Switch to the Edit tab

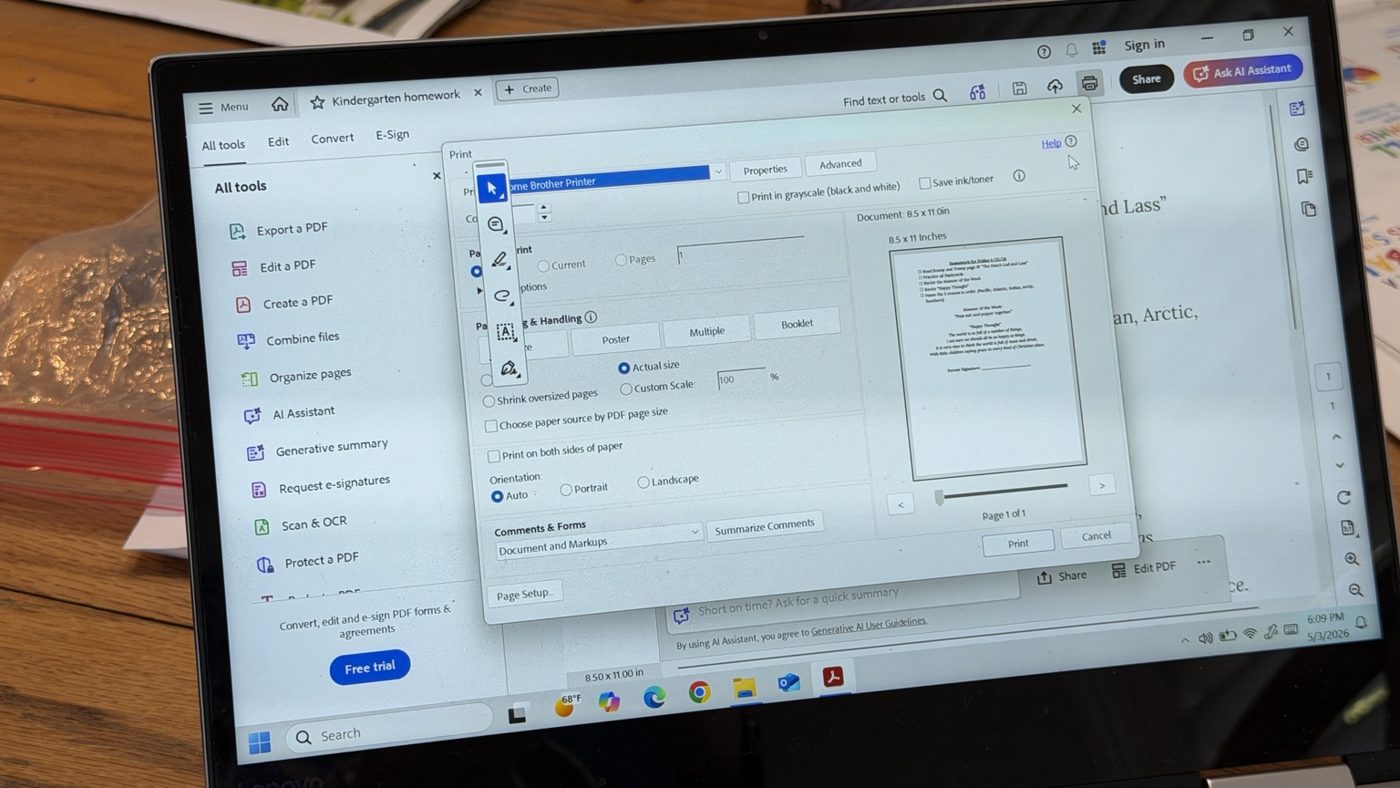tap(278, 142)
